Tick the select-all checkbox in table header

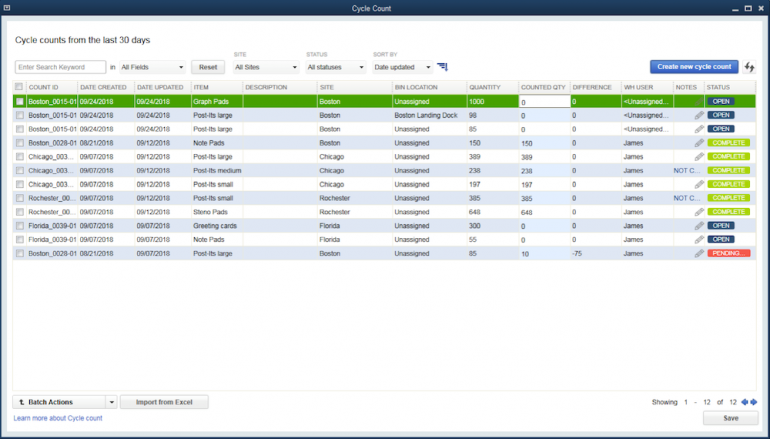tap(19, 87)
